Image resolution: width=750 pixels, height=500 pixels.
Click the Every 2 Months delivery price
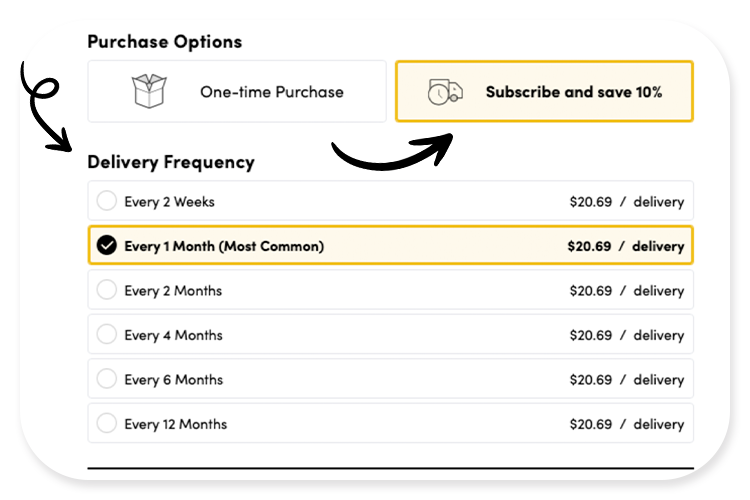coord(626,291)
